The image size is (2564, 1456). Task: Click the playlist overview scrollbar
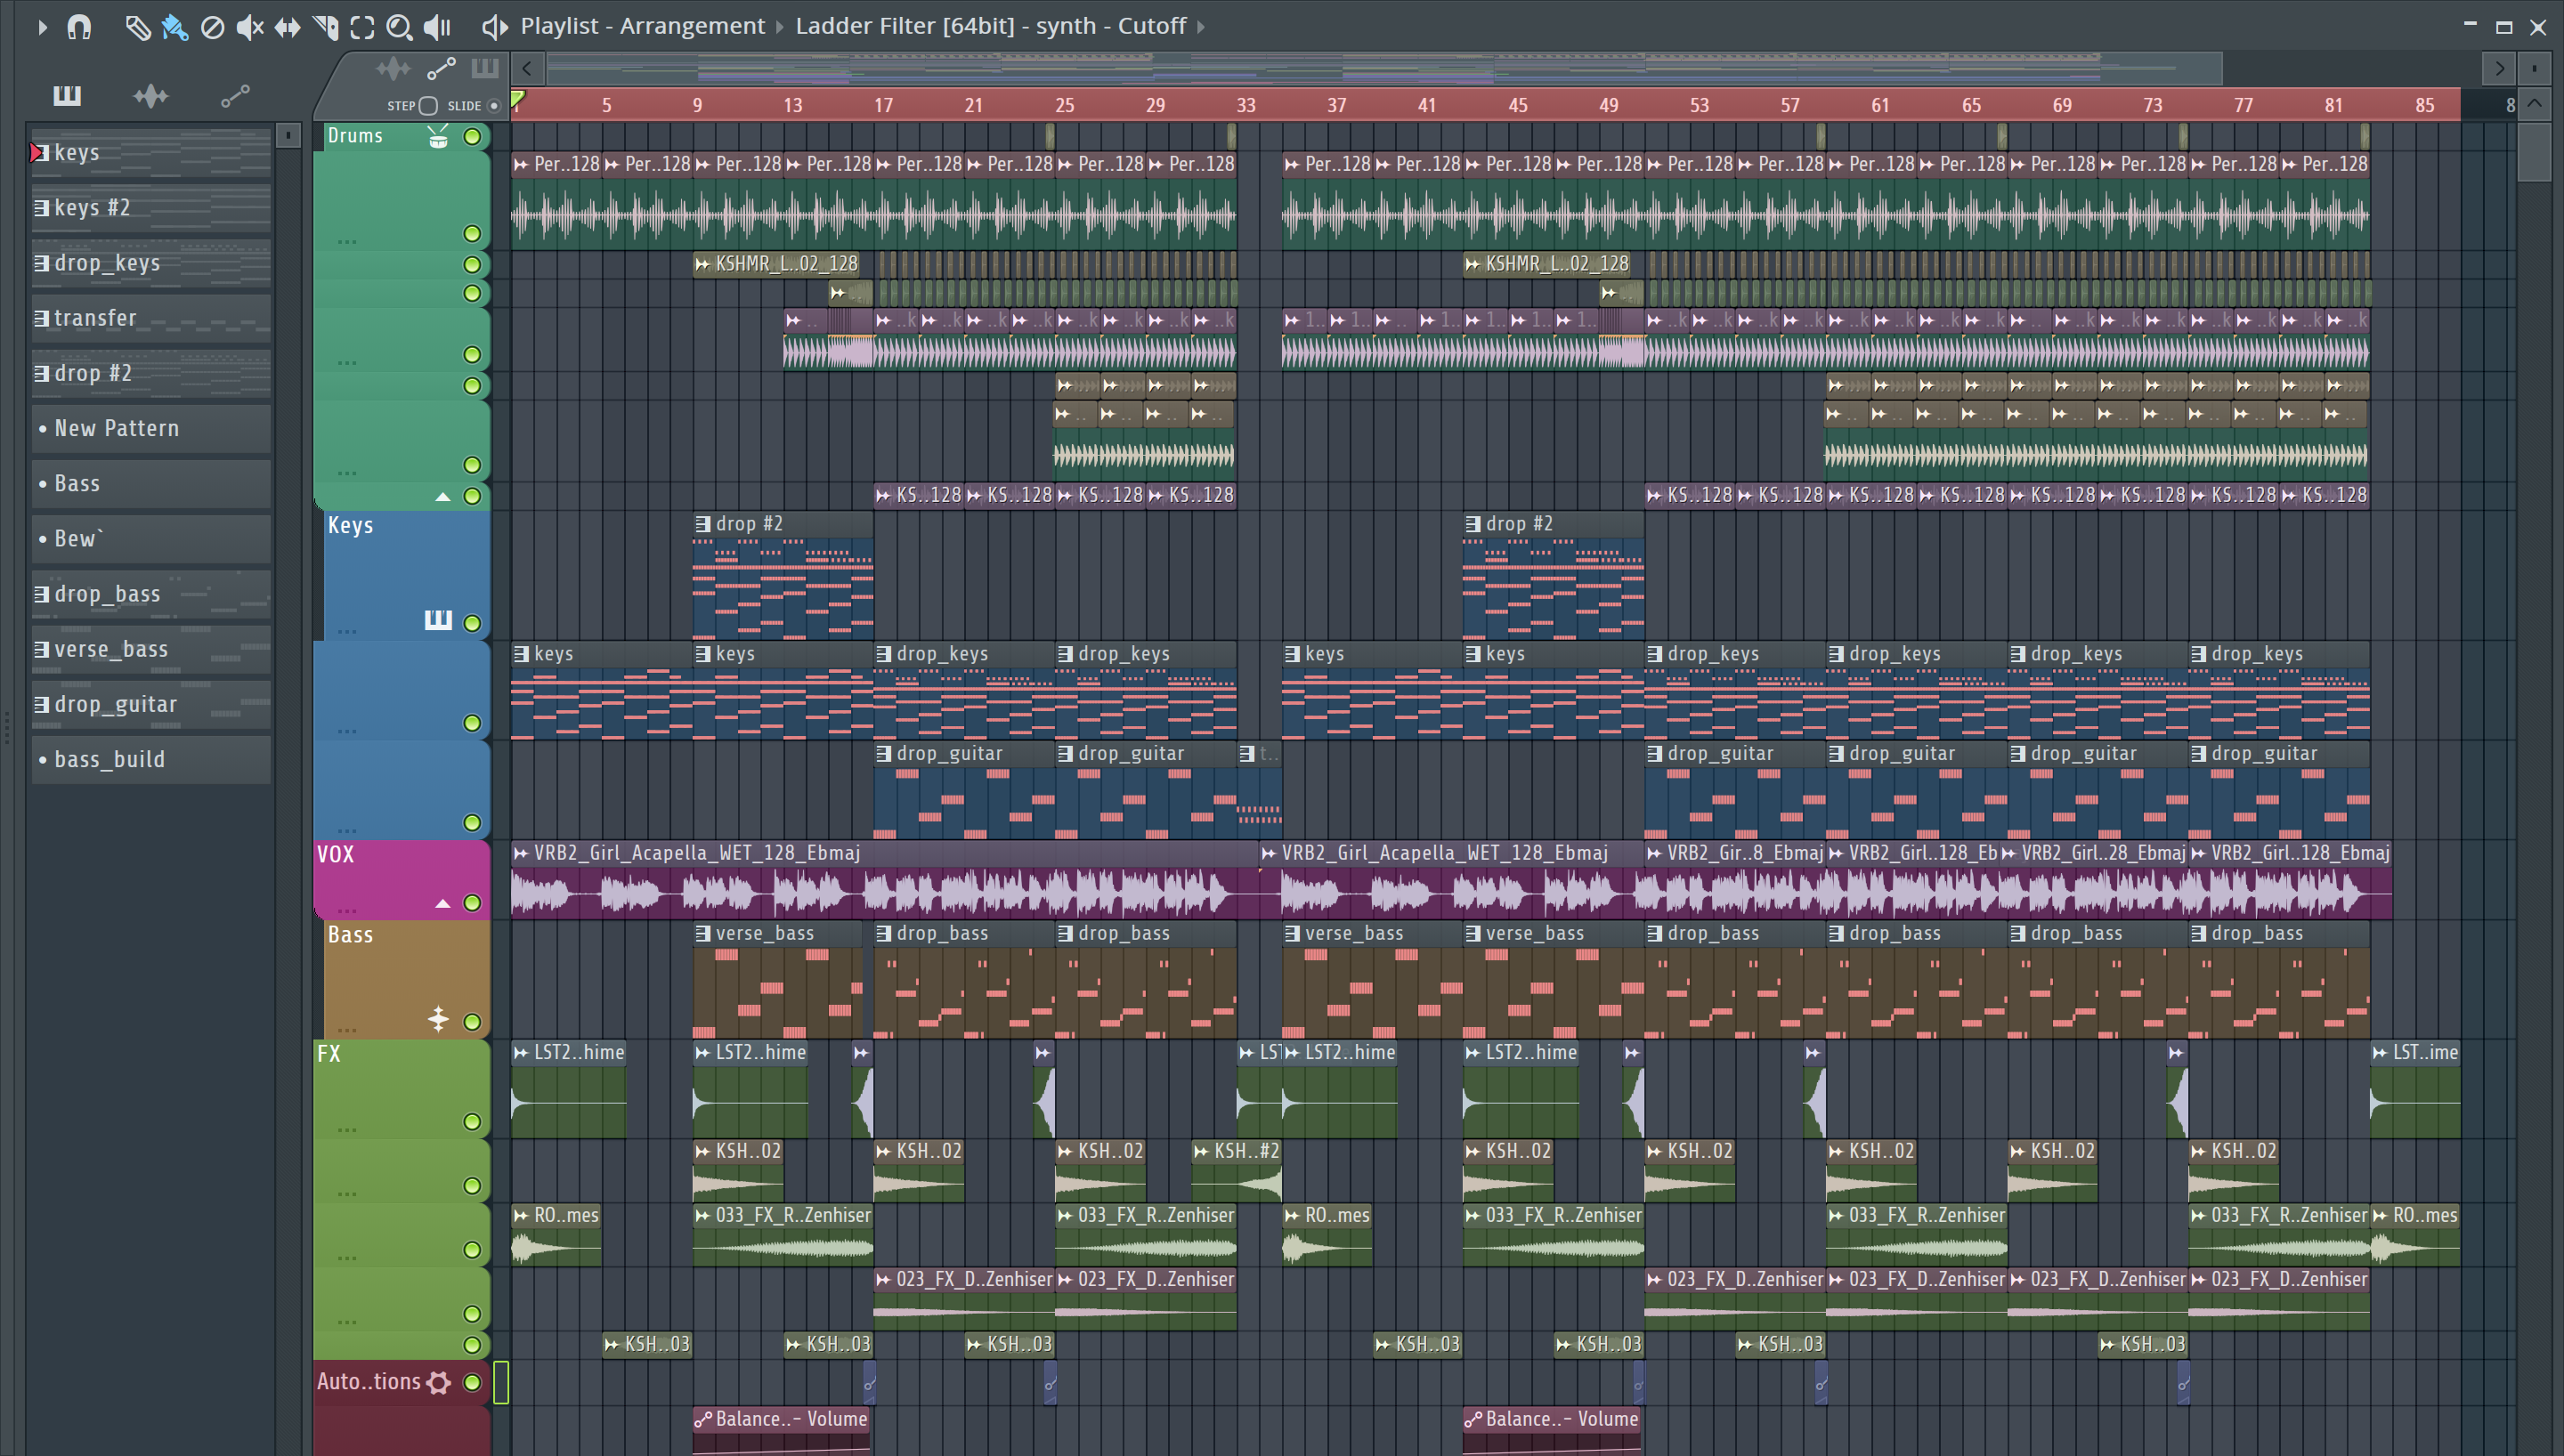(x=1384, y=68)
